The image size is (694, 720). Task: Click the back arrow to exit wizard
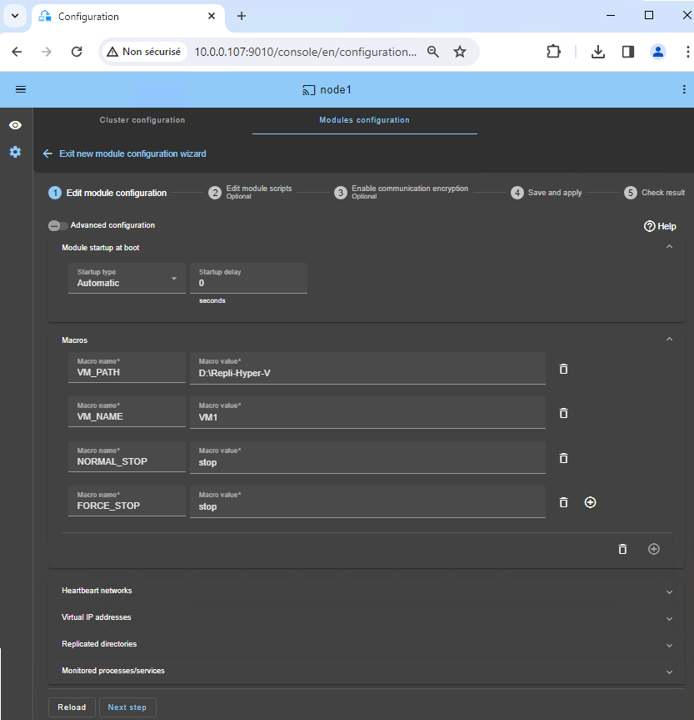point(47,154)
